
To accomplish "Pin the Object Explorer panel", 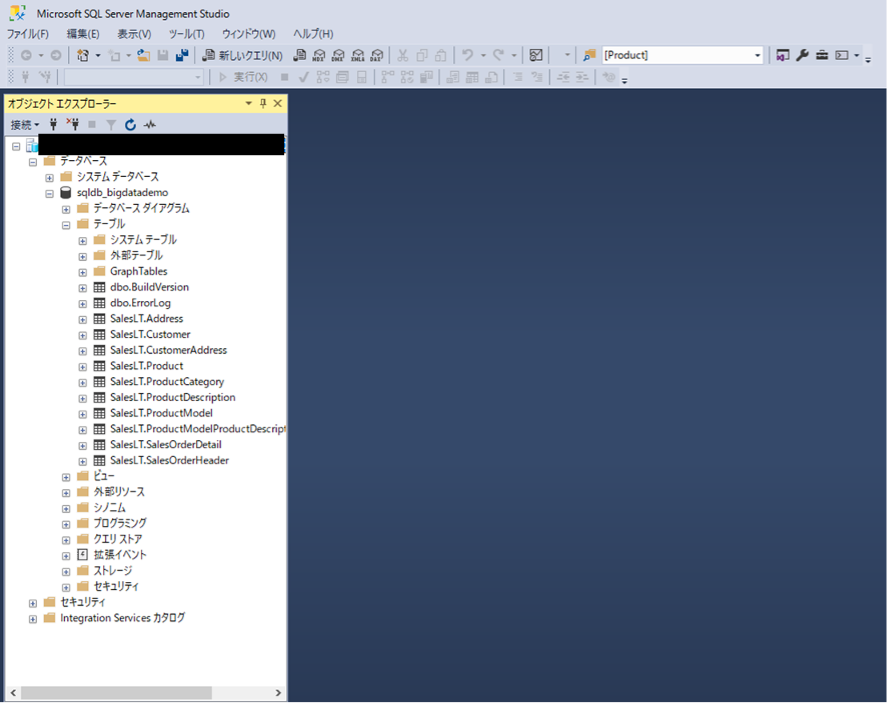I will 263,103.
